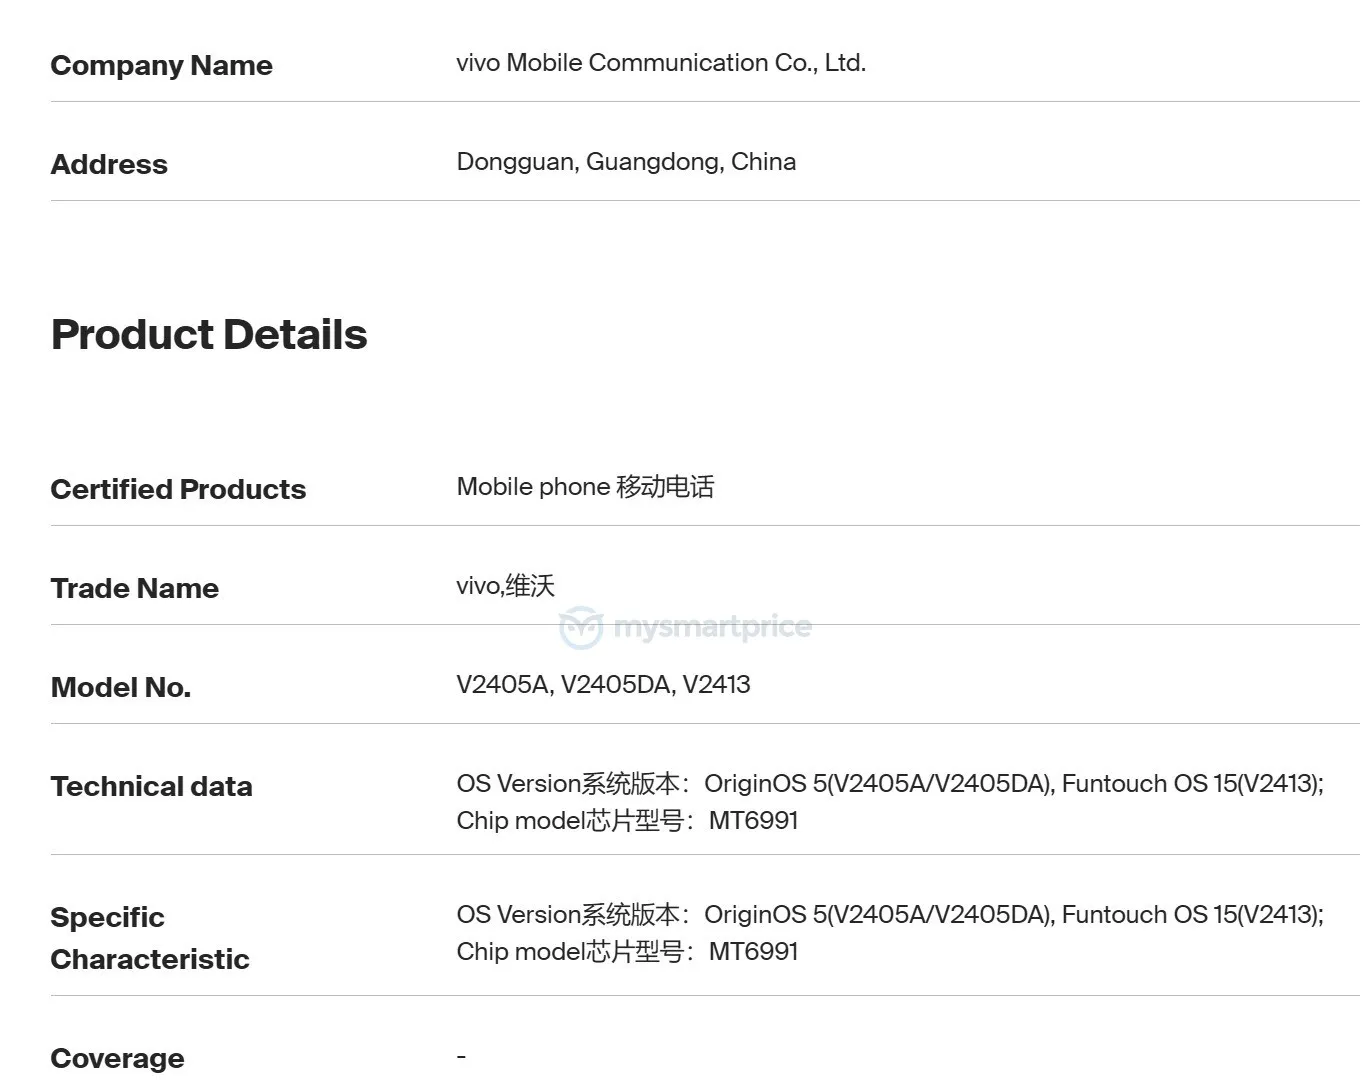The width and height of the screenshot is (1369, 1080).
Task: Click the Mobile phone 移动电话 value
Action: pos(585,487)
